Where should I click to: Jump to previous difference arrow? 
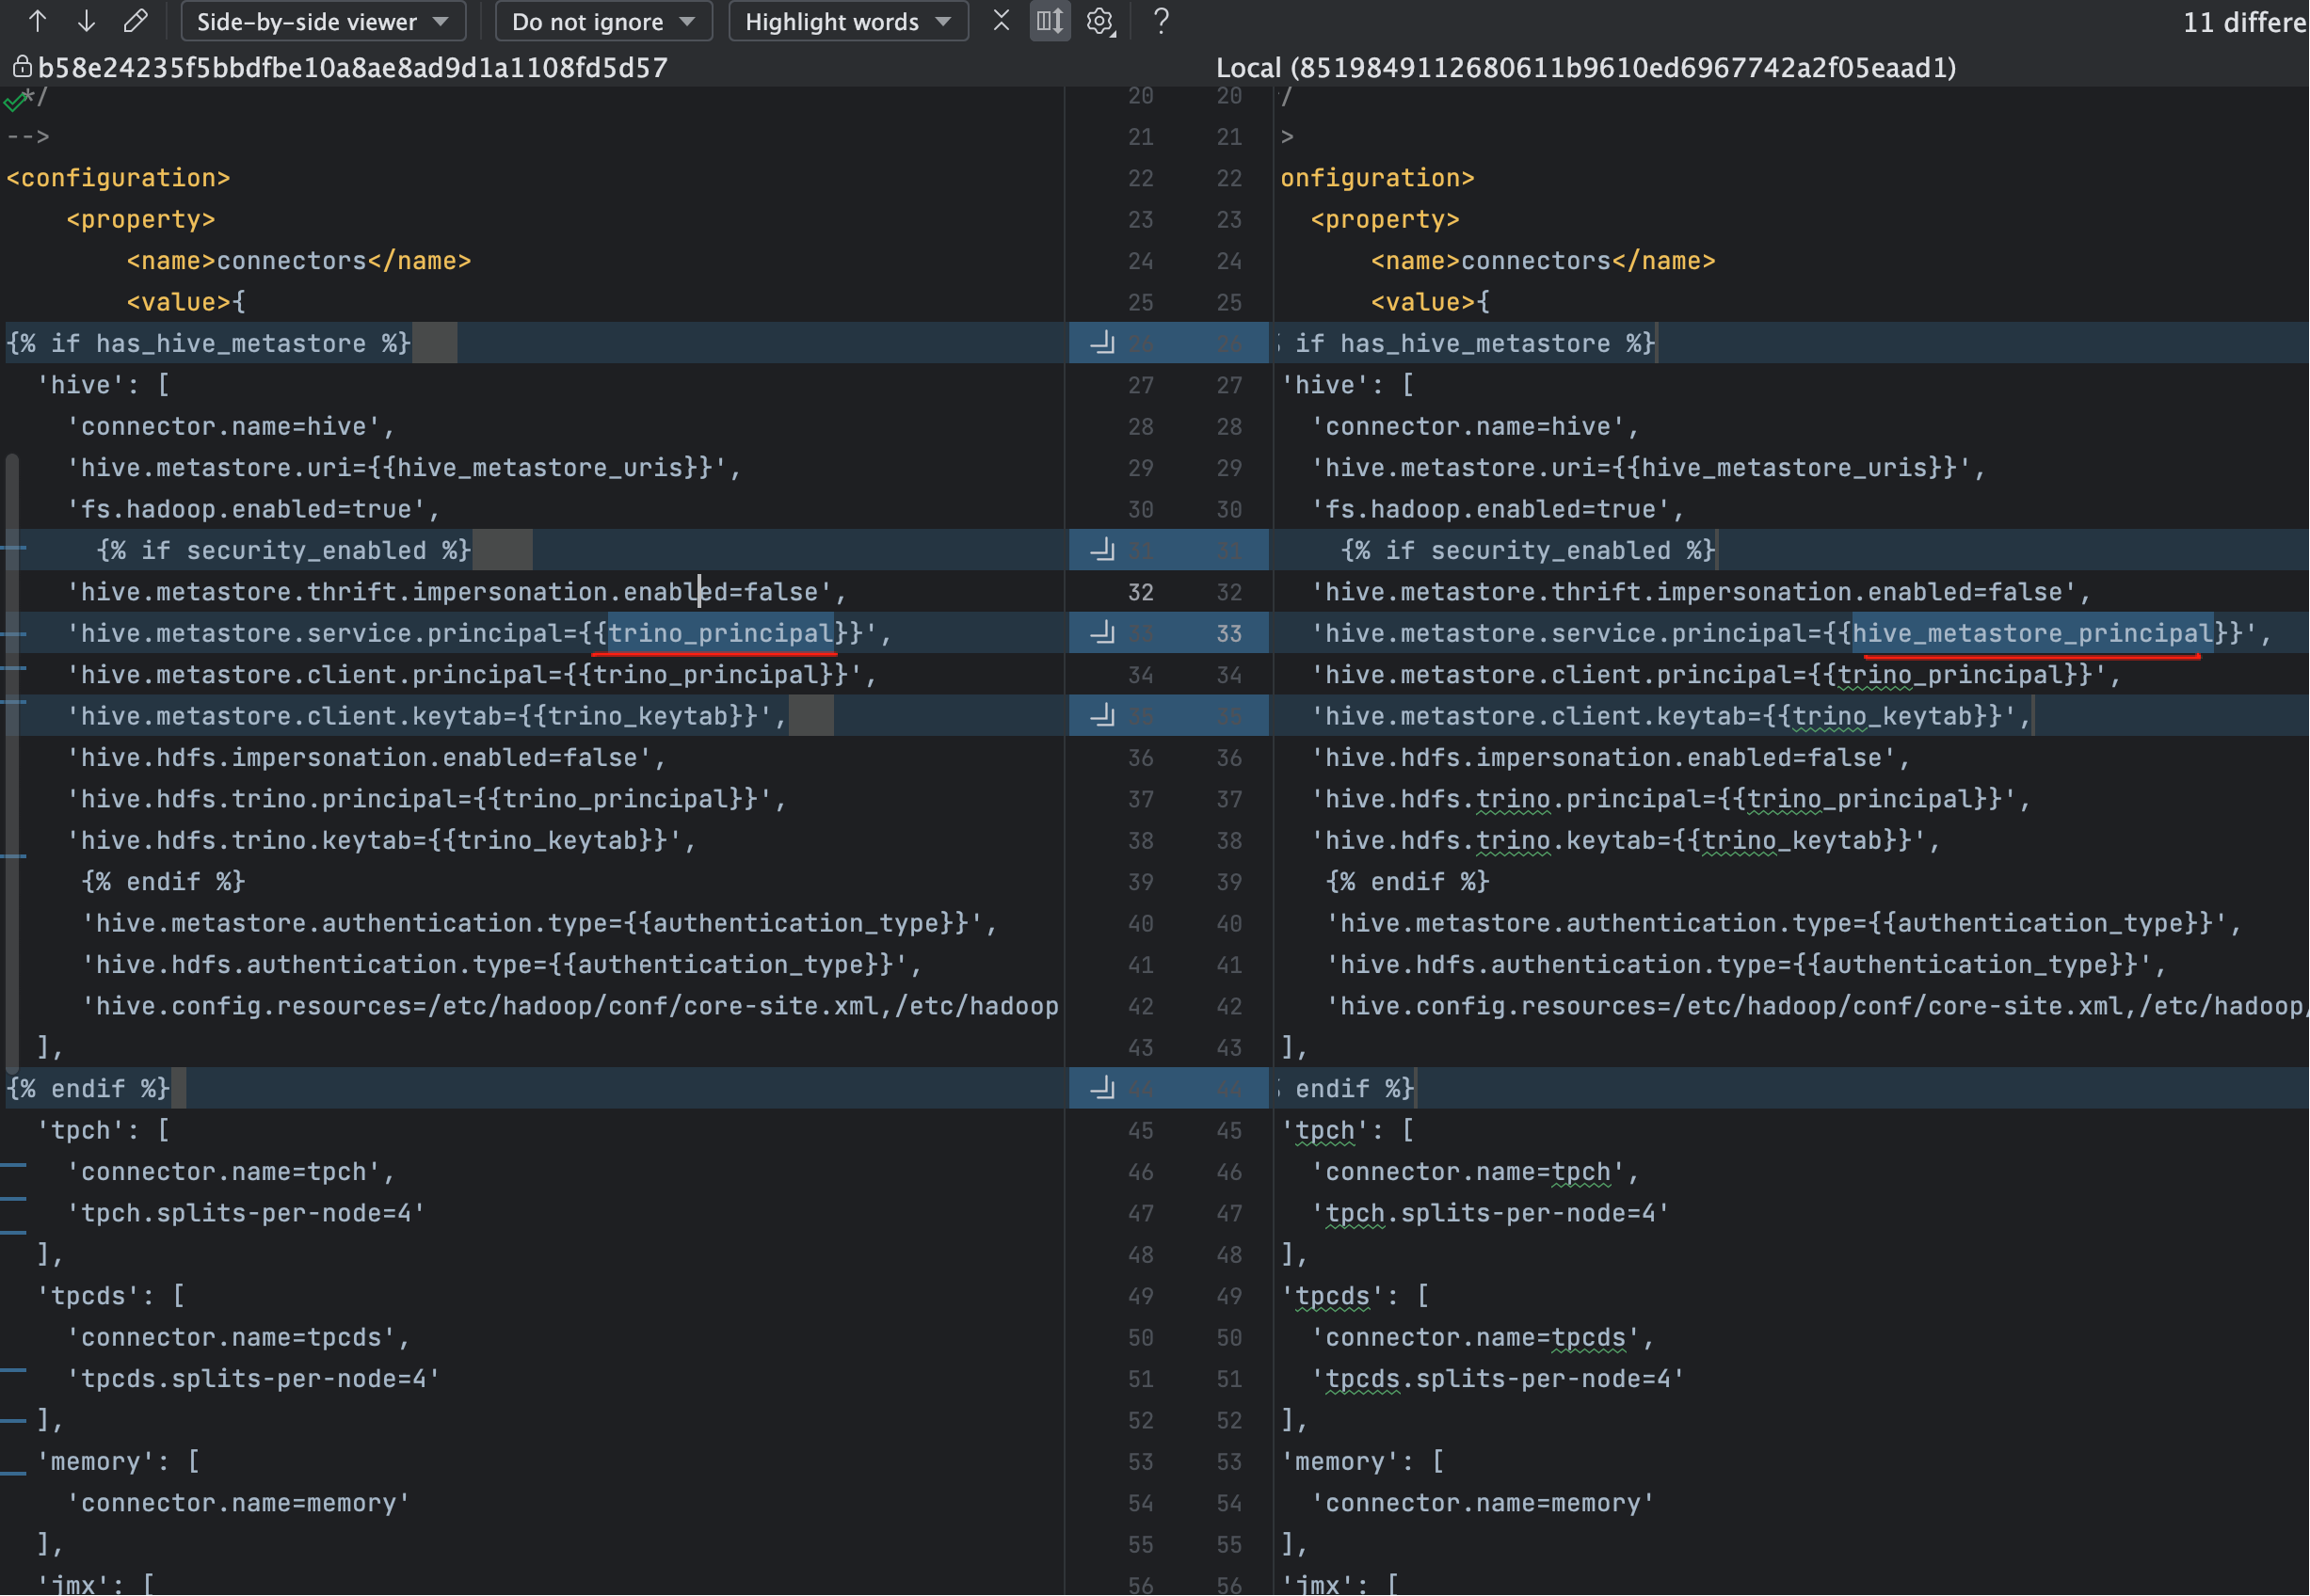(x=37, y=21)
